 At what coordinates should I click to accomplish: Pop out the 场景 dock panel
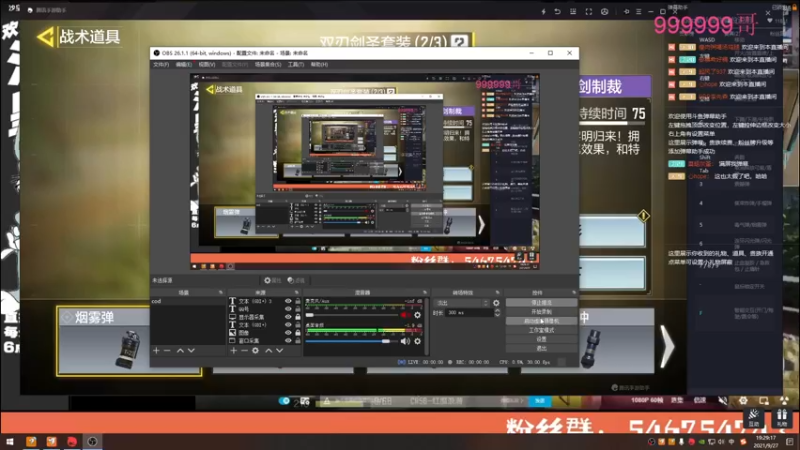[221, 292]
